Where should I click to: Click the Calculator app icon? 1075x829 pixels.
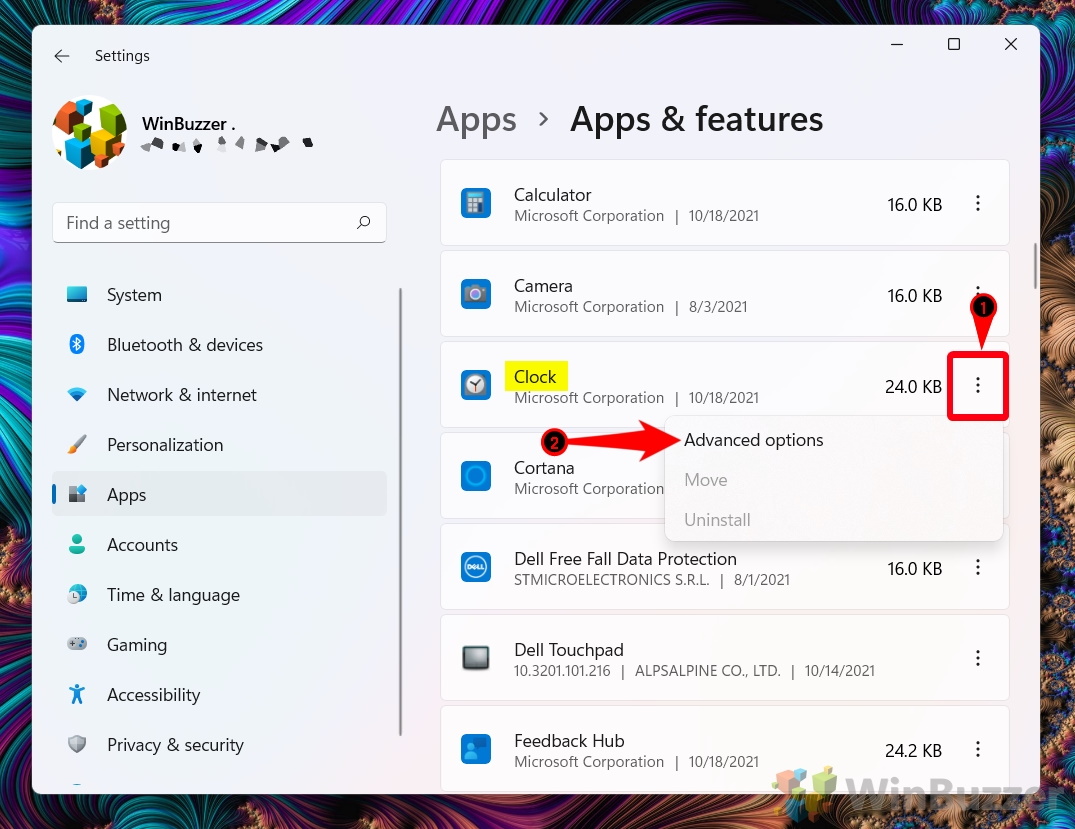pyautogui.click(x=476, y=203)
